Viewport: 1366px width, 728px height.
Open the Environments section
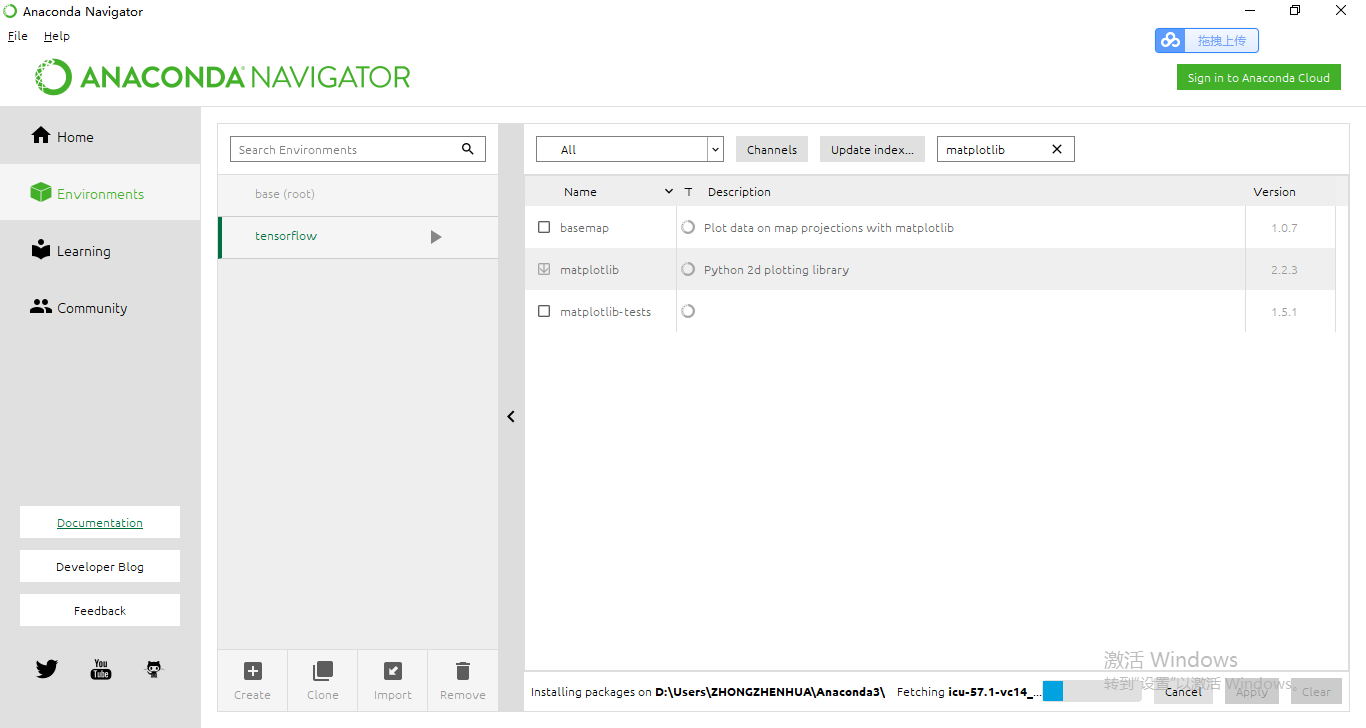[x=100, y=194]
